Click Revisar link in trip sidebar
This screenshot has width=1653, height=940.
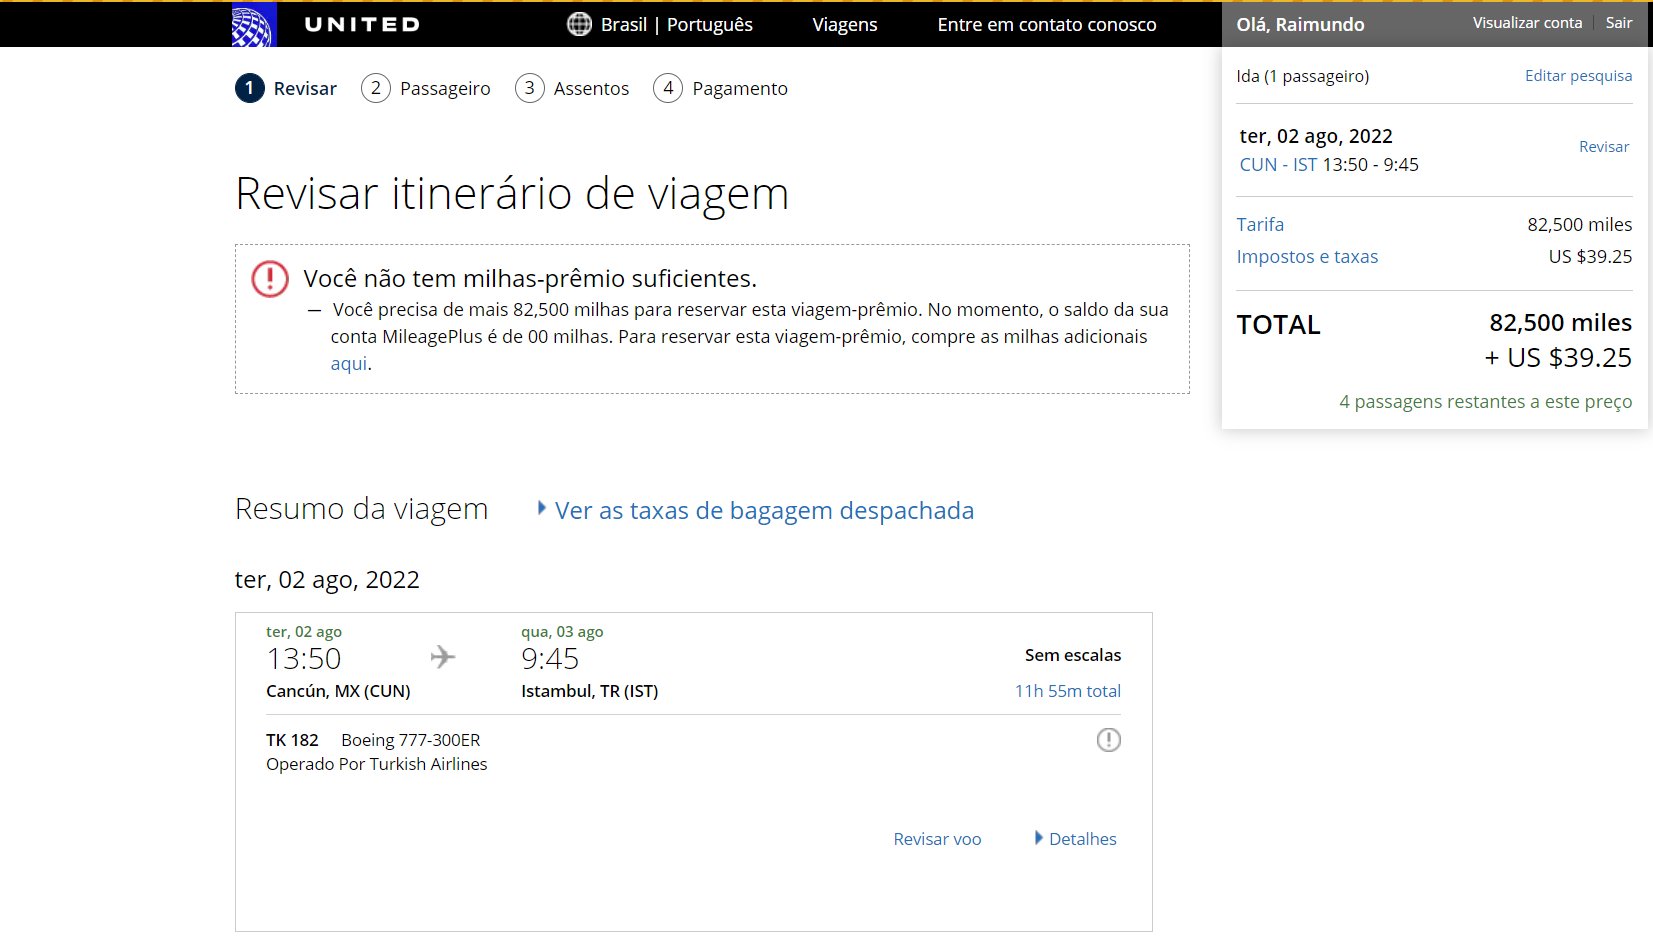point(1604,147)
